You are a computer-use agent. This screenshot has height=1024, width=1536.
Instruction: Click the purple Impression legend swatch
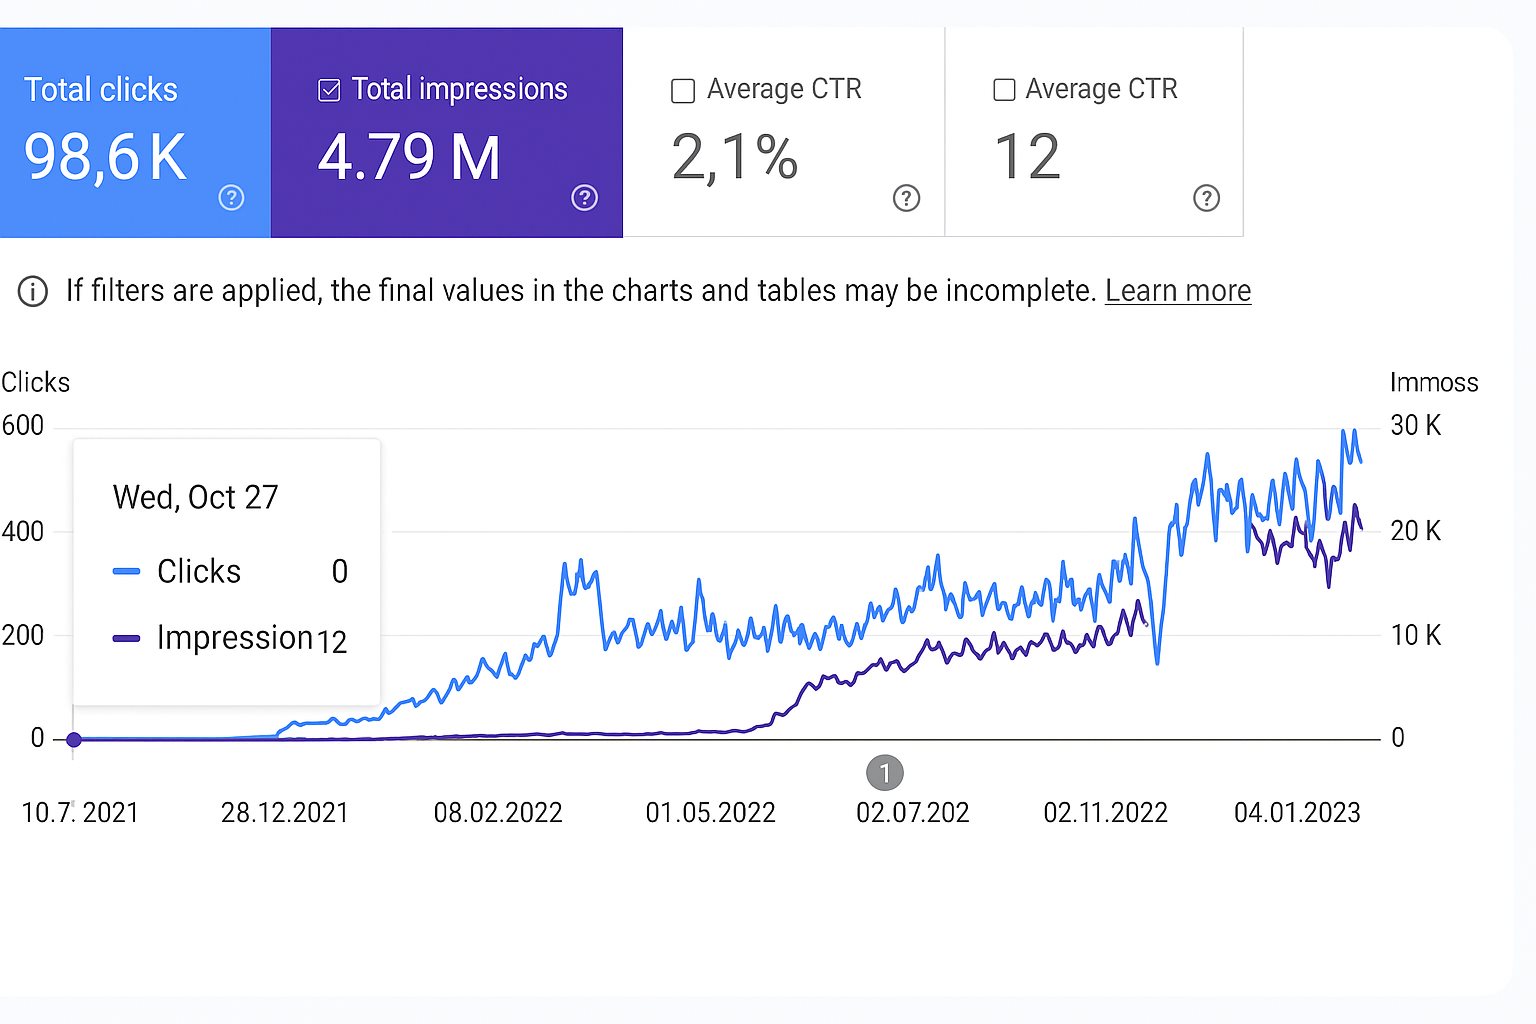click(127, 639)
